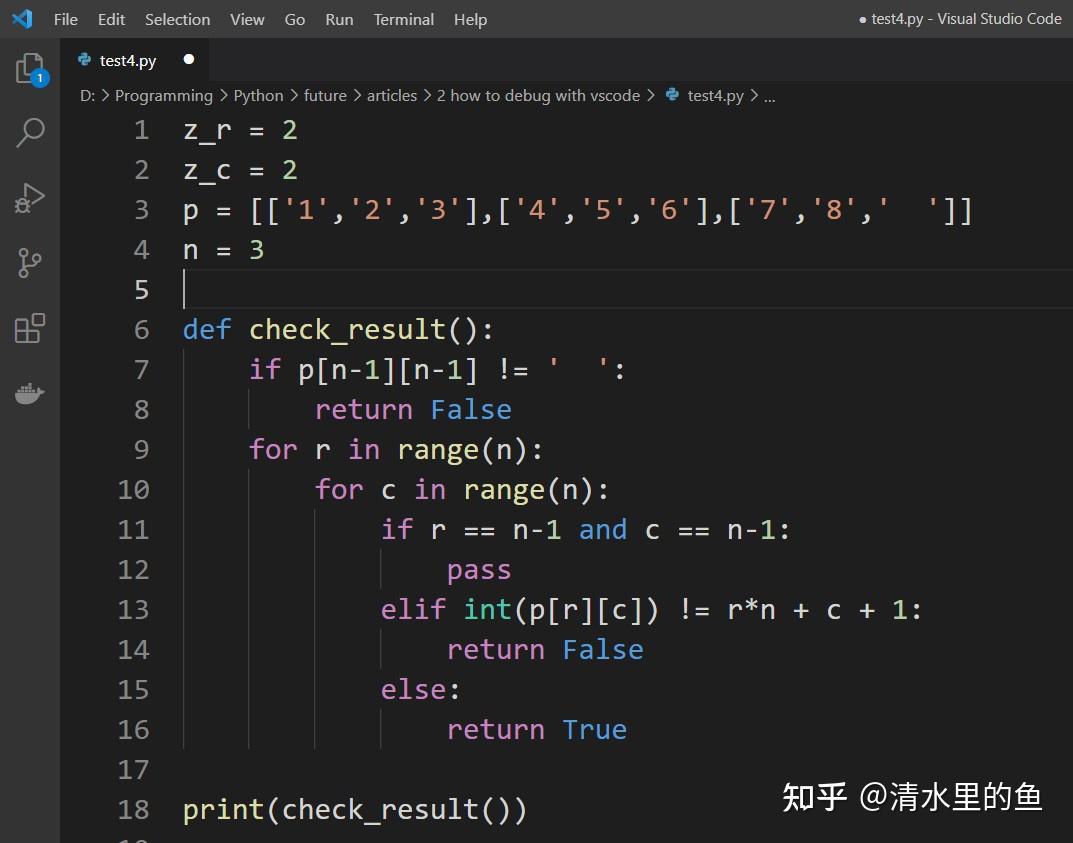The image size is (1073, 843).
Task: Select the test4.py editor tab
Action: pos(127,60)
